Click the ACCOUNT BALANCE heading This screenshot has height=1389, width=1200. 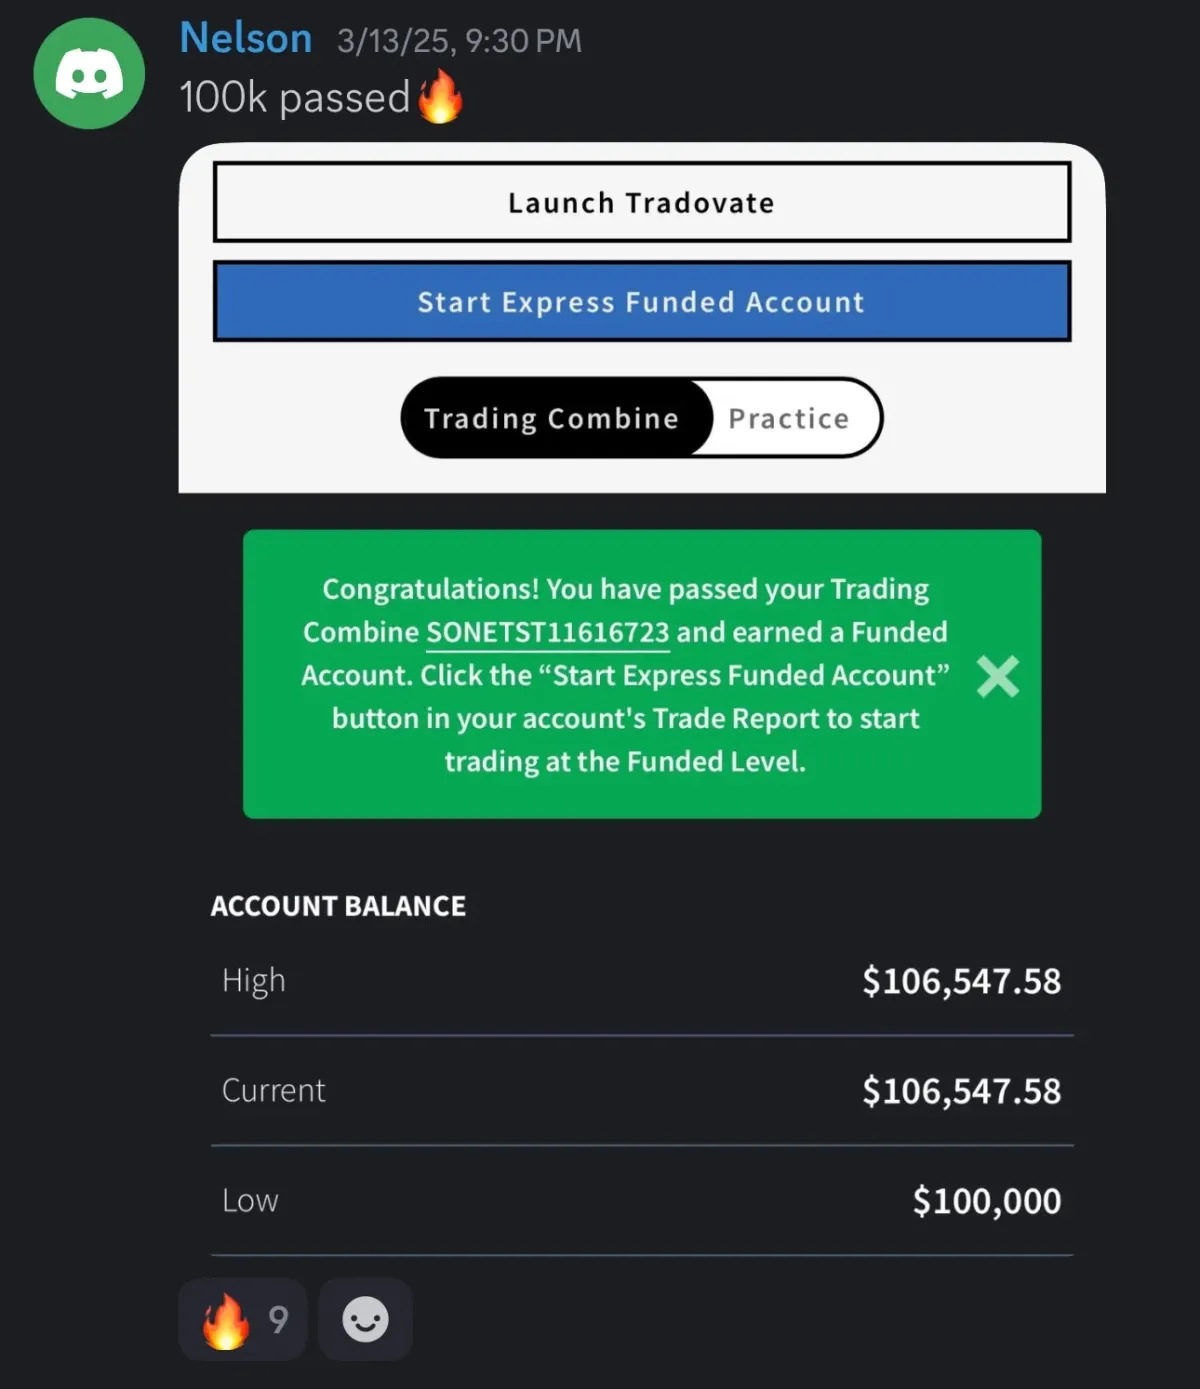[x=338, y=906]
